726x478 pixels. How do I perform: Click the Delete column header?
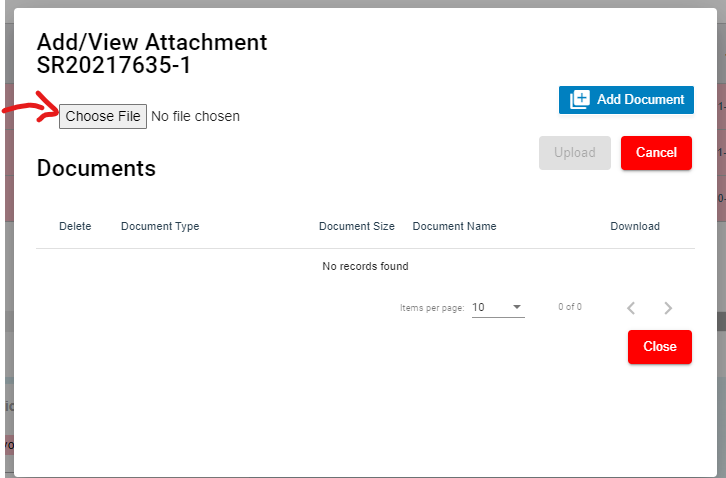(x=75, y=226)
